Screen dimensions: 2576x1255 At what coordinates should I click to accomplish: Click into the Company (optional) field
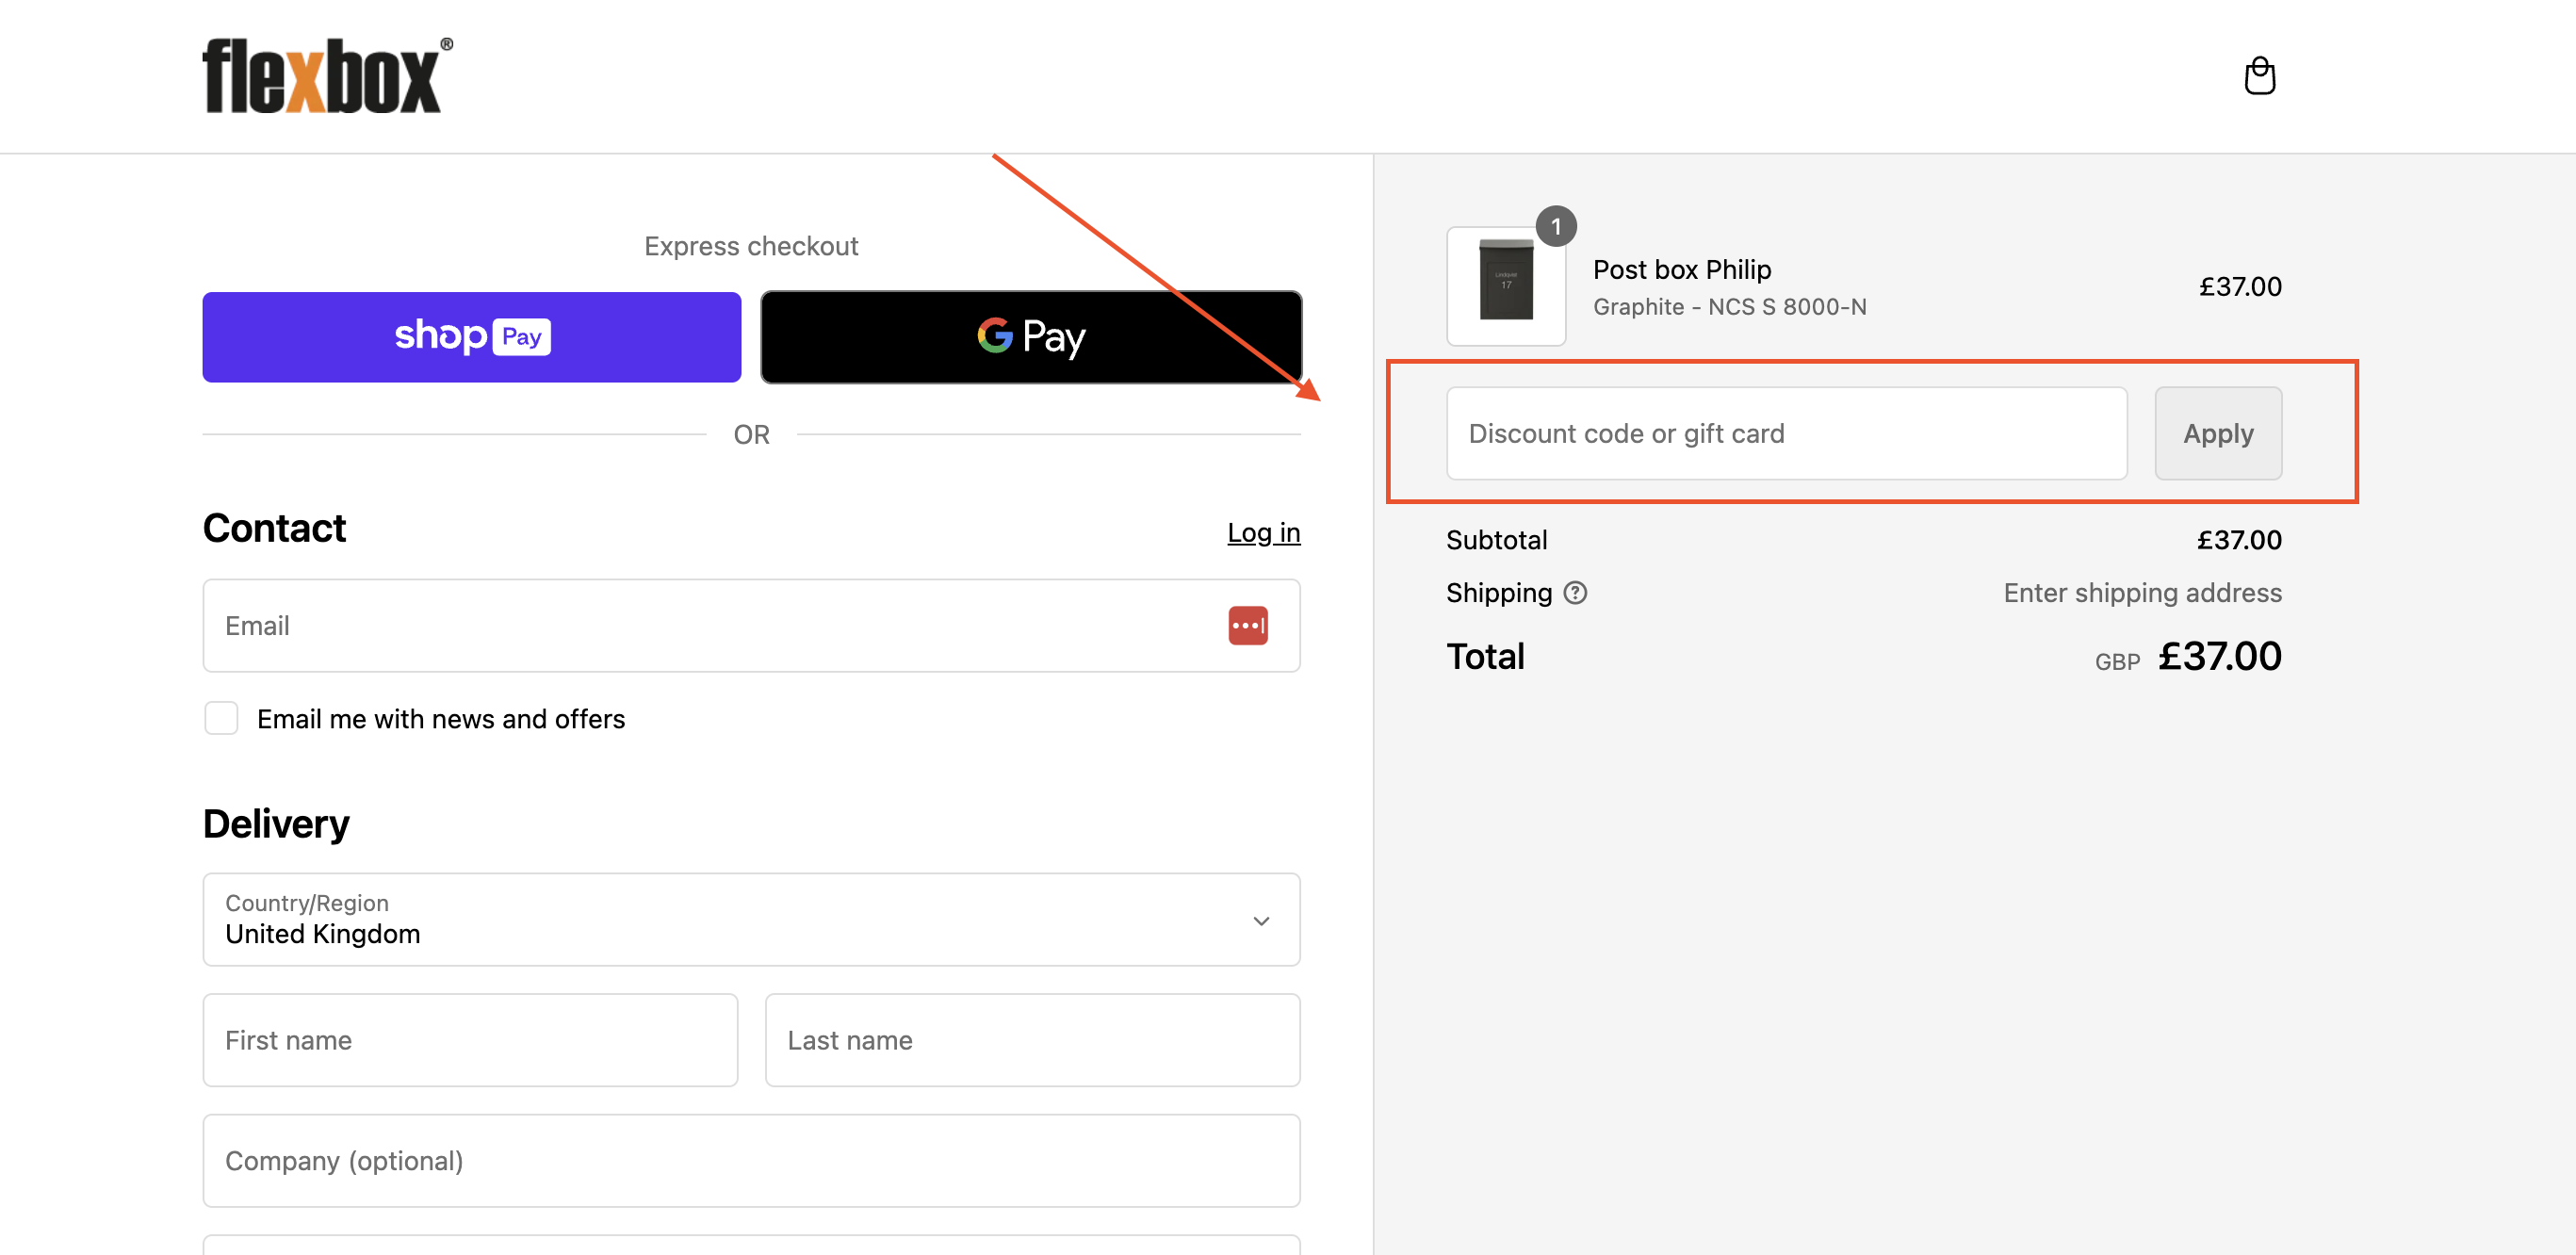tap(751, 1160)
